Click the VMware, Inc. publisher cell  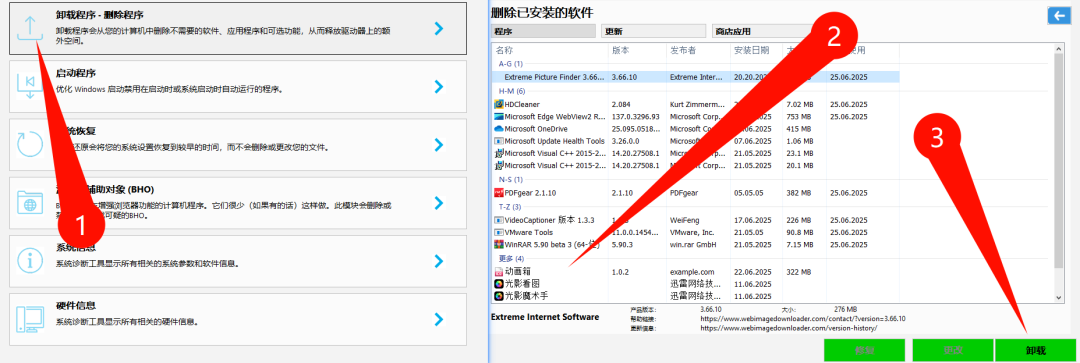click(x=692, y=232)
